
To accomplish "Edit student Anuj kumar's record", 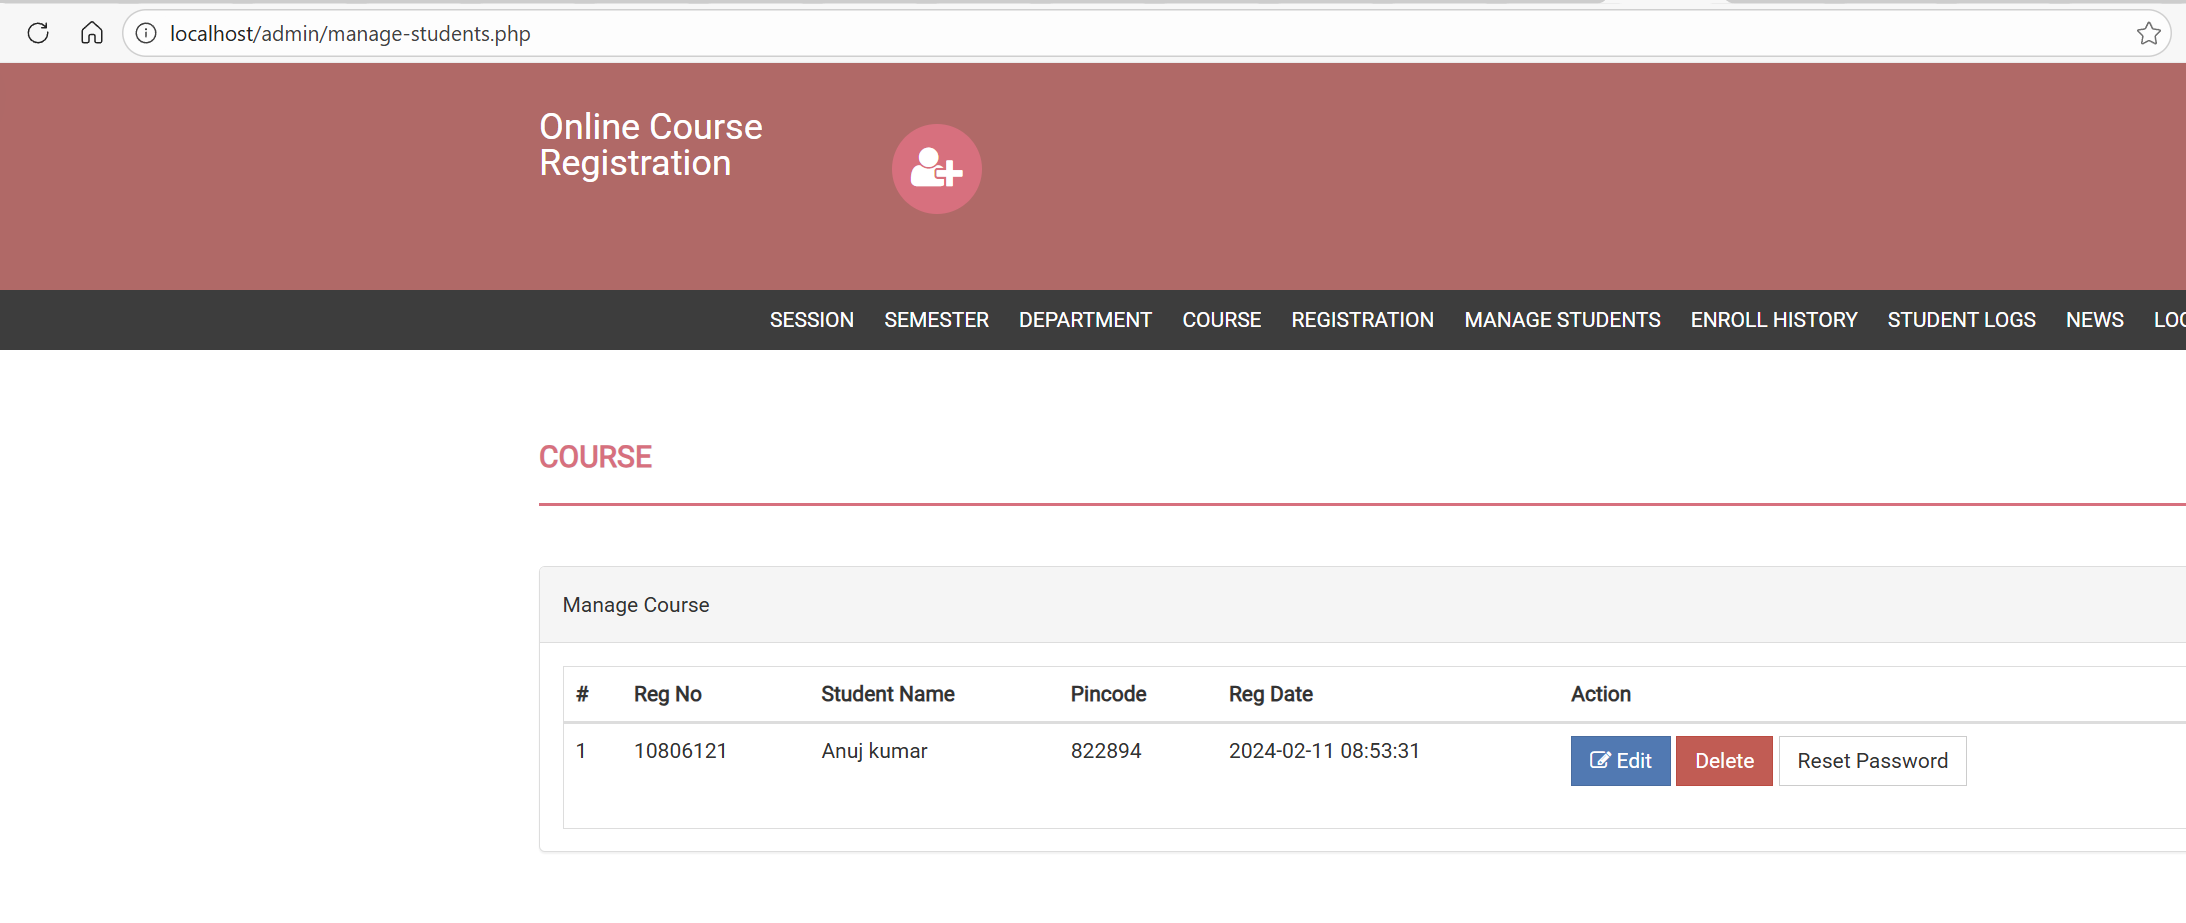I will (1620, 761).
